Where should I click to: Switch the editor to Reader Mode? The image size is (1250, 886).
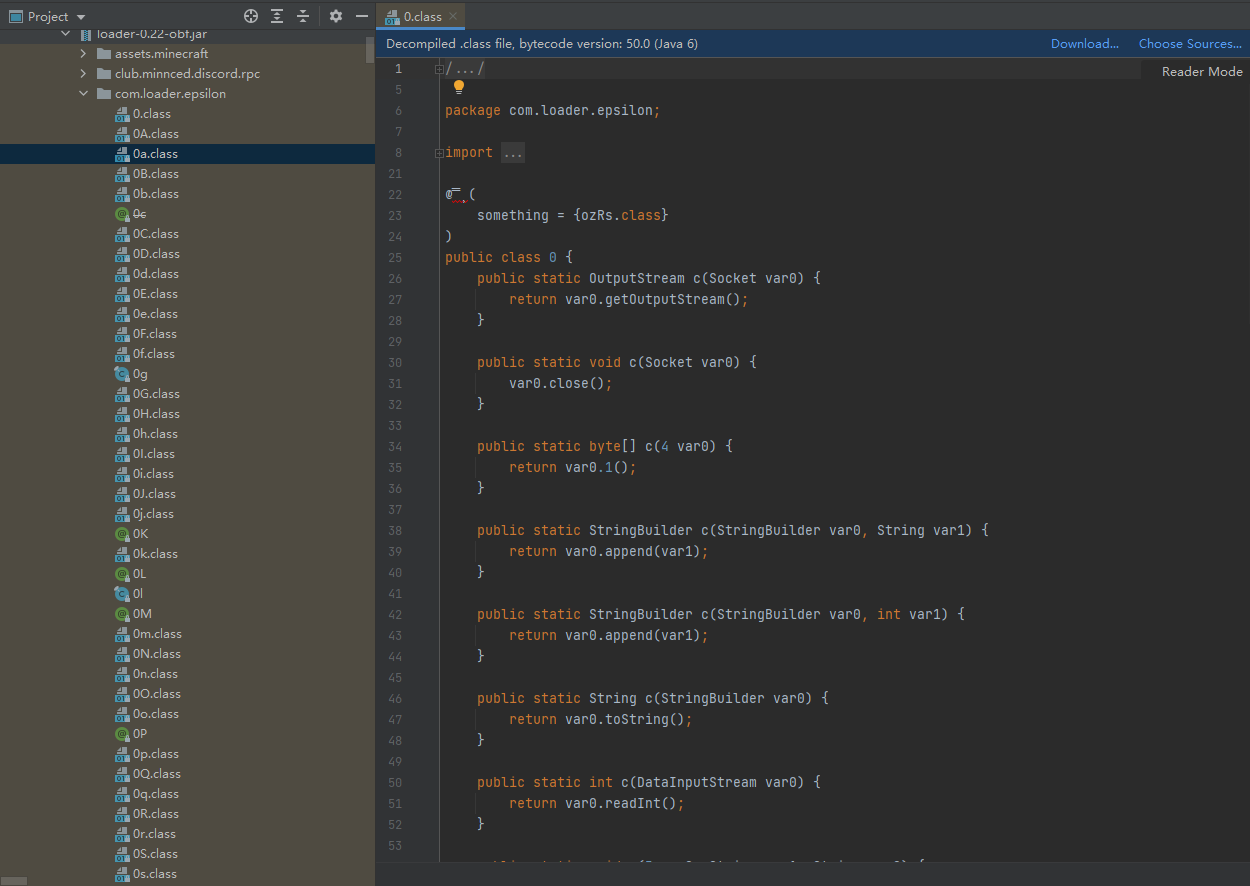pos(1202,71)
